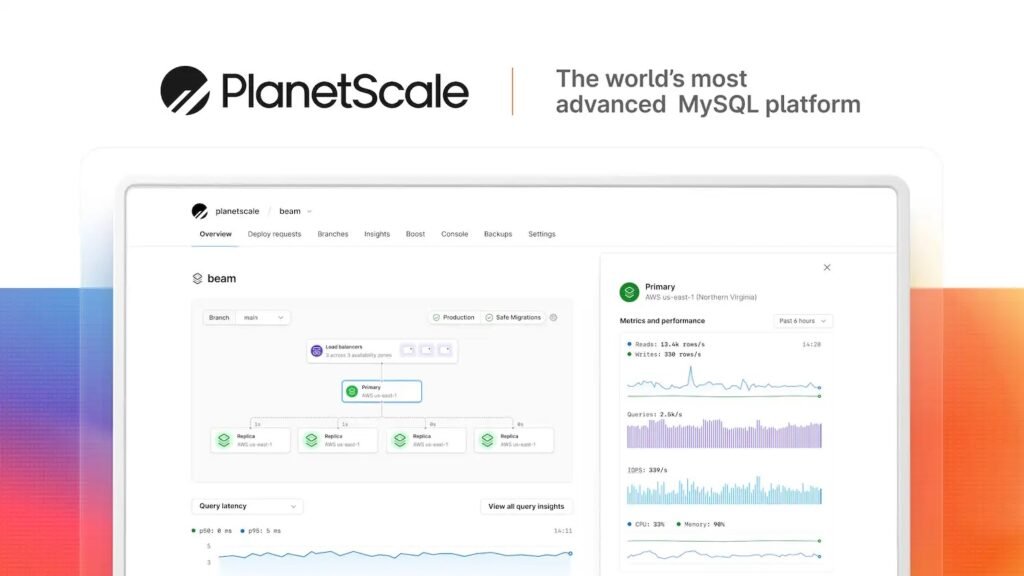Open the settings gear beside Safe Migrations
Viewport: 1024px width, 576px height.
coord(554,317)
